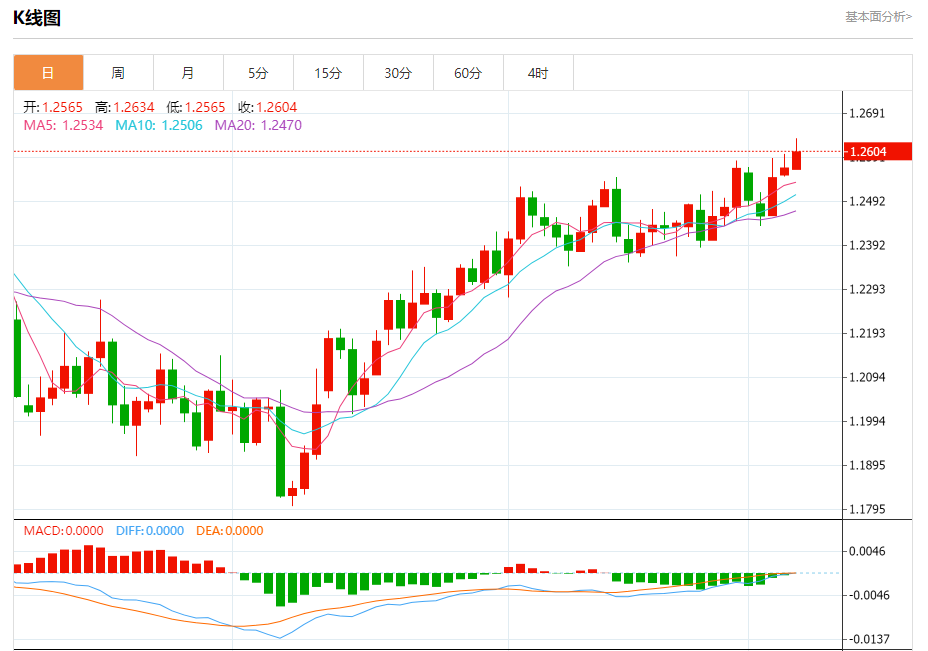Click the 1.2094 price axis label
This screenshot has height=651, width=928.
867,377
